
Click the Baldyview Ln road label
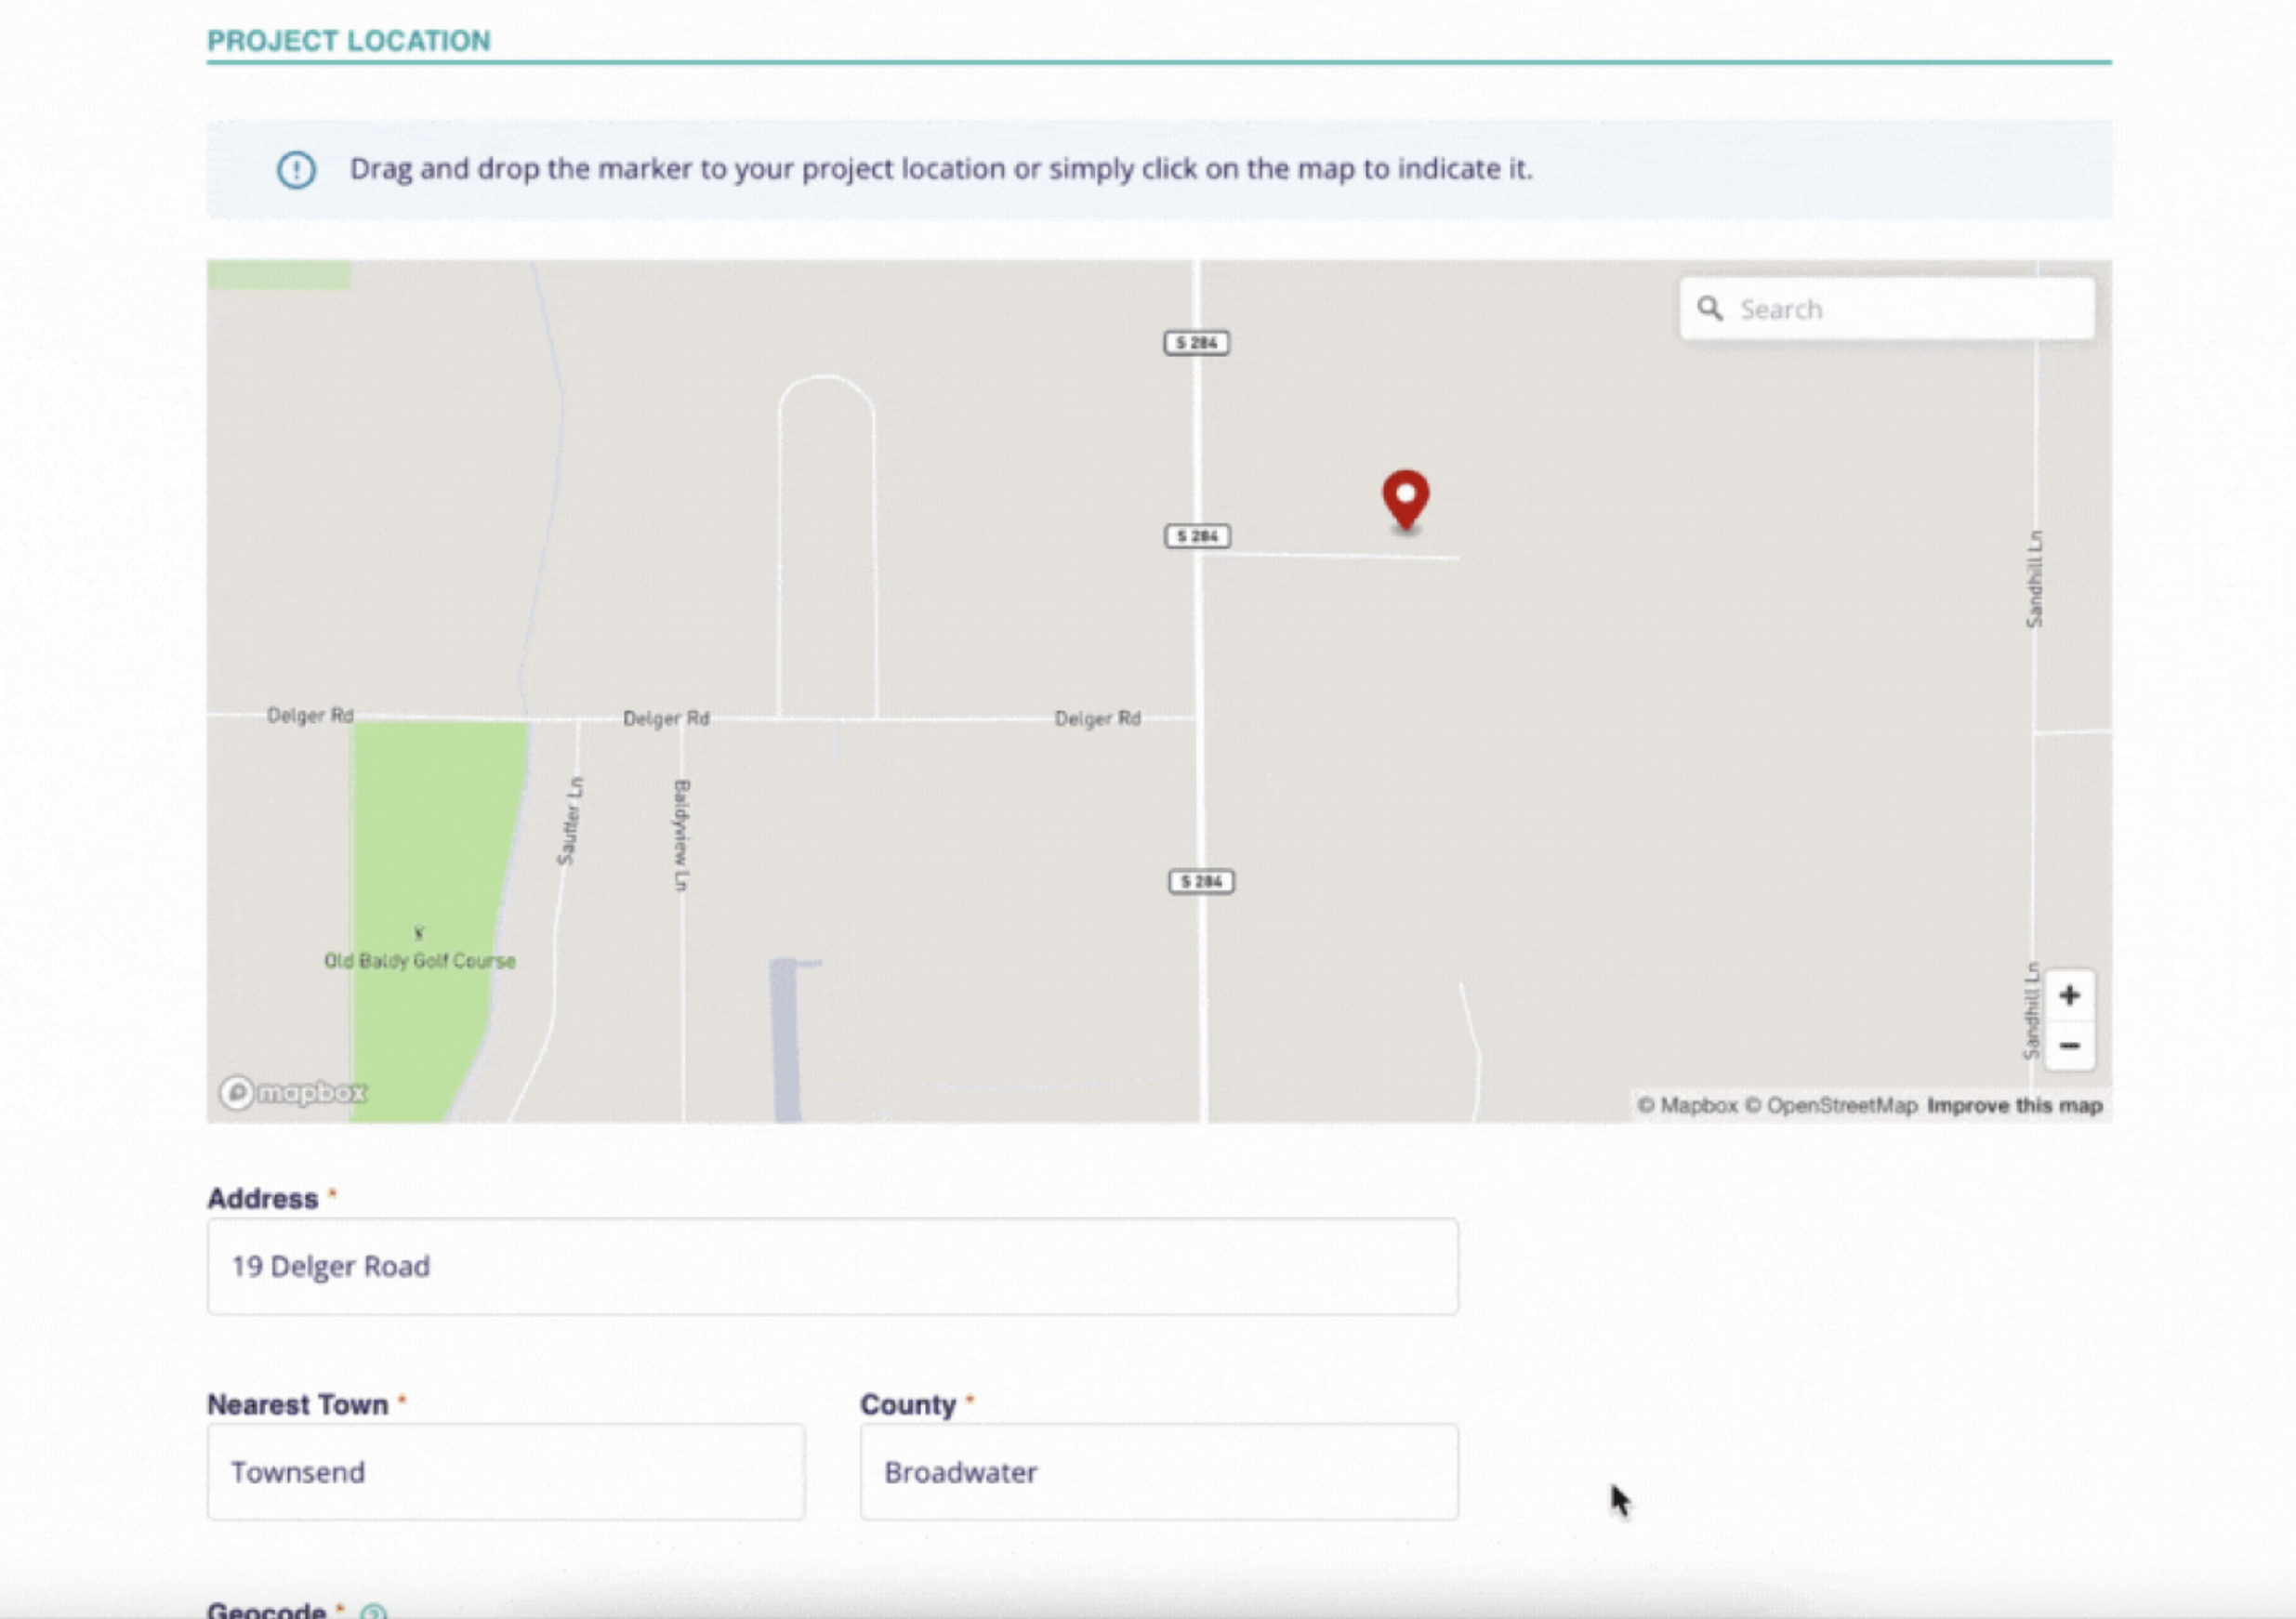pyautogui.click(x=681, y=835)
